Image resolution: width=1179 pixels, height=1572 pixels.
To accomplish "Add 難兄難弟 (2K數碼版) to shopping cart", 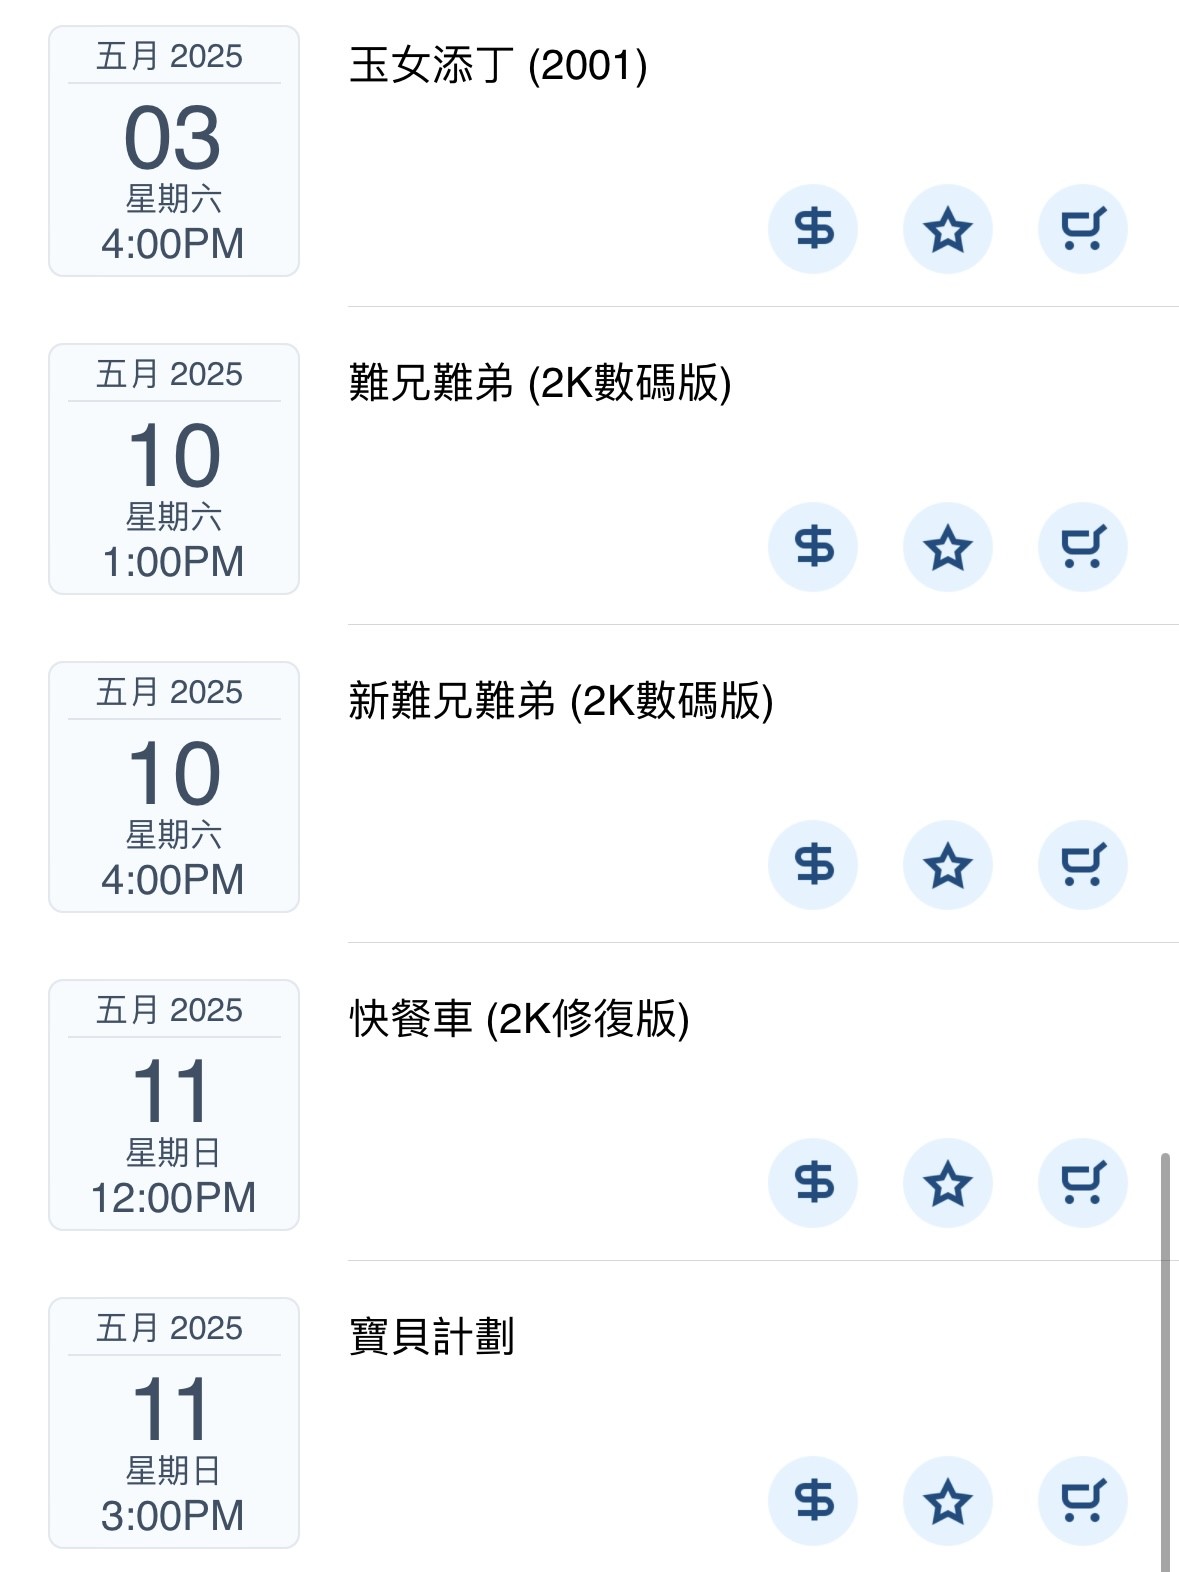I will [1083, 547].
